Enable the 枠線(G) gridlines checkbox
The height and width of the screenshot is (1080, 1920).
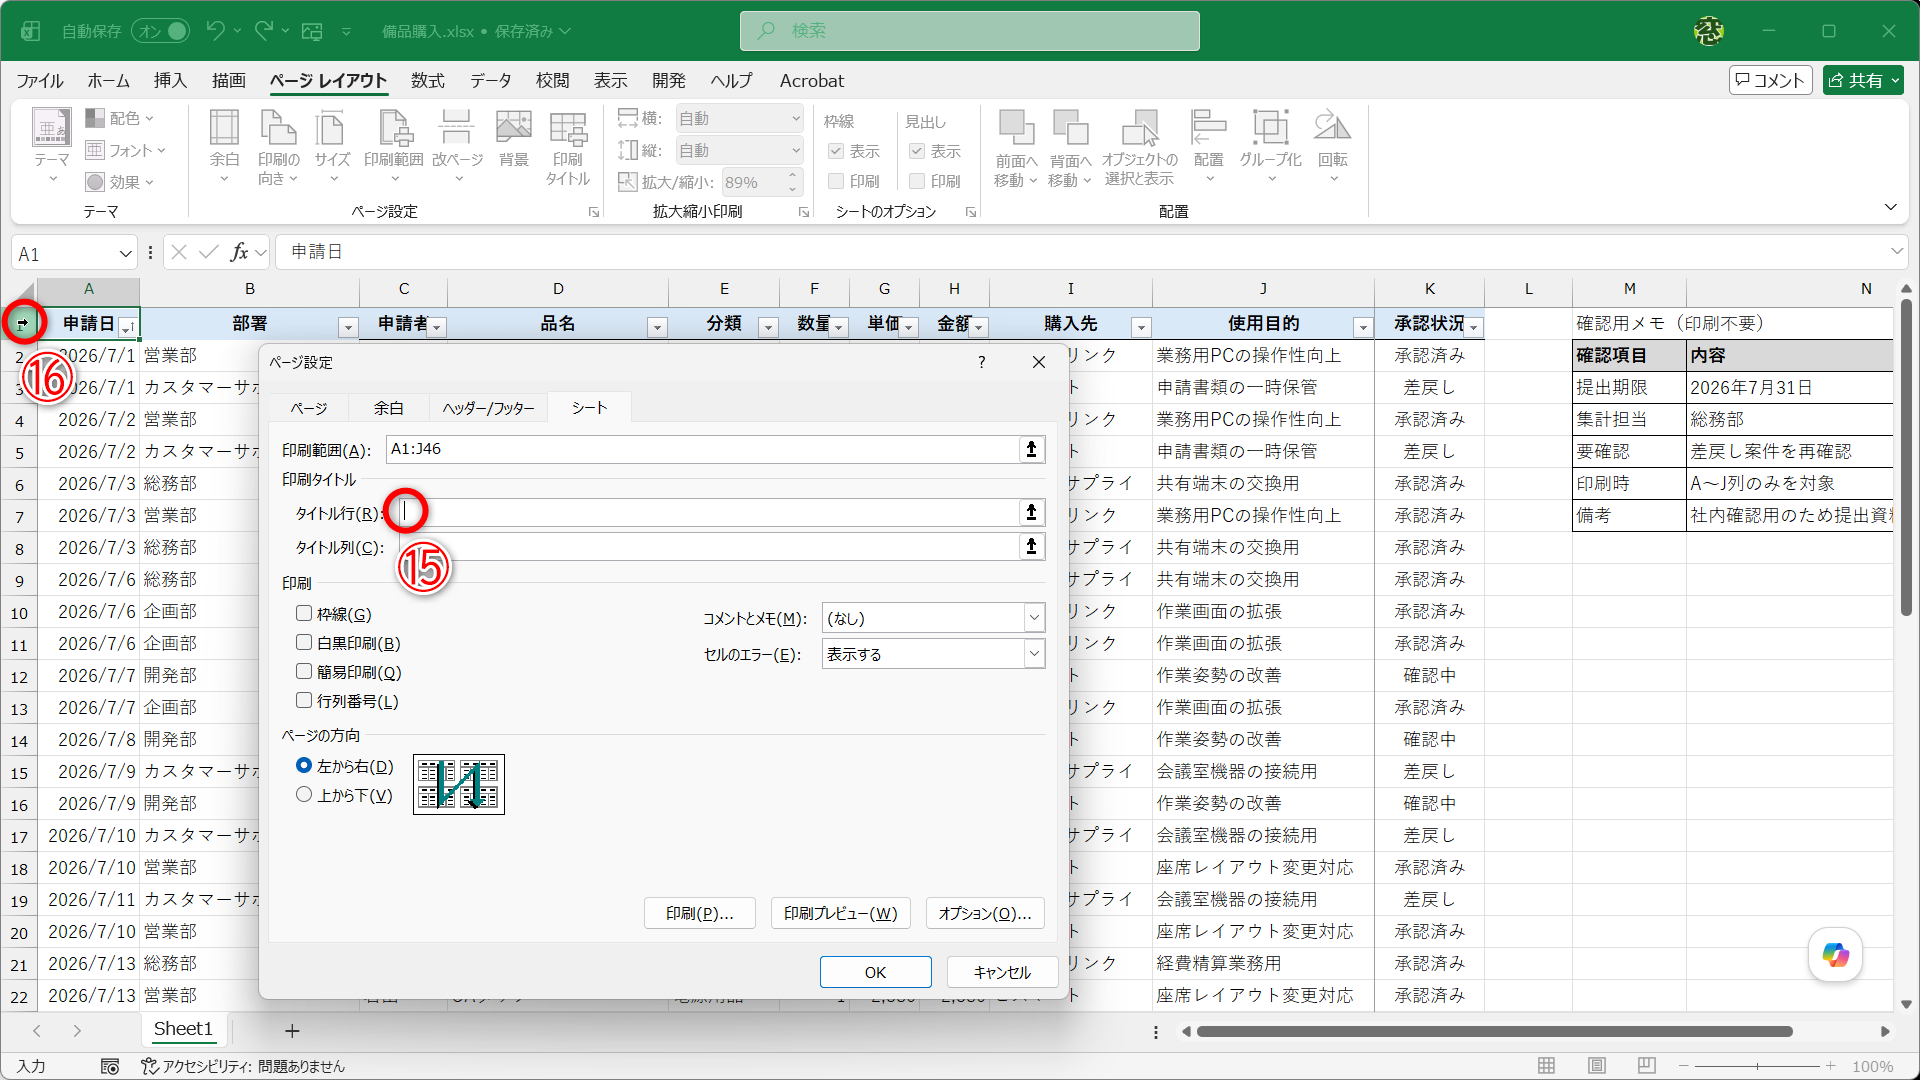304,613
